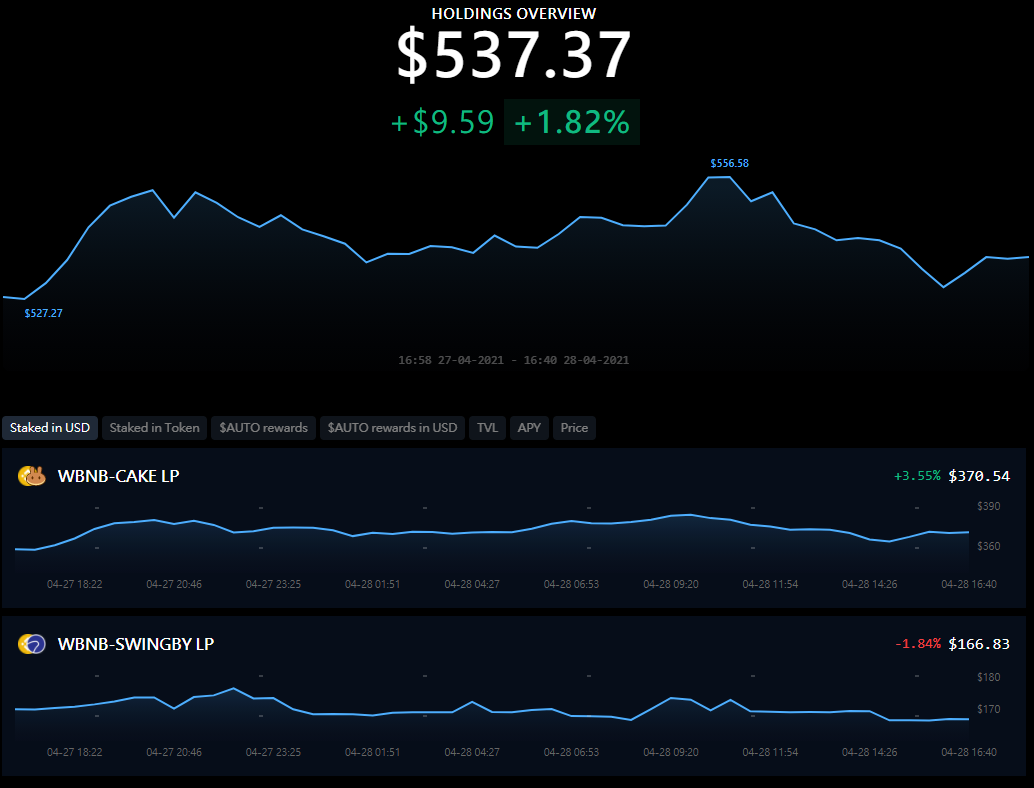
Task: Click the $537.37 total holdings value
Action: point(514,55)
